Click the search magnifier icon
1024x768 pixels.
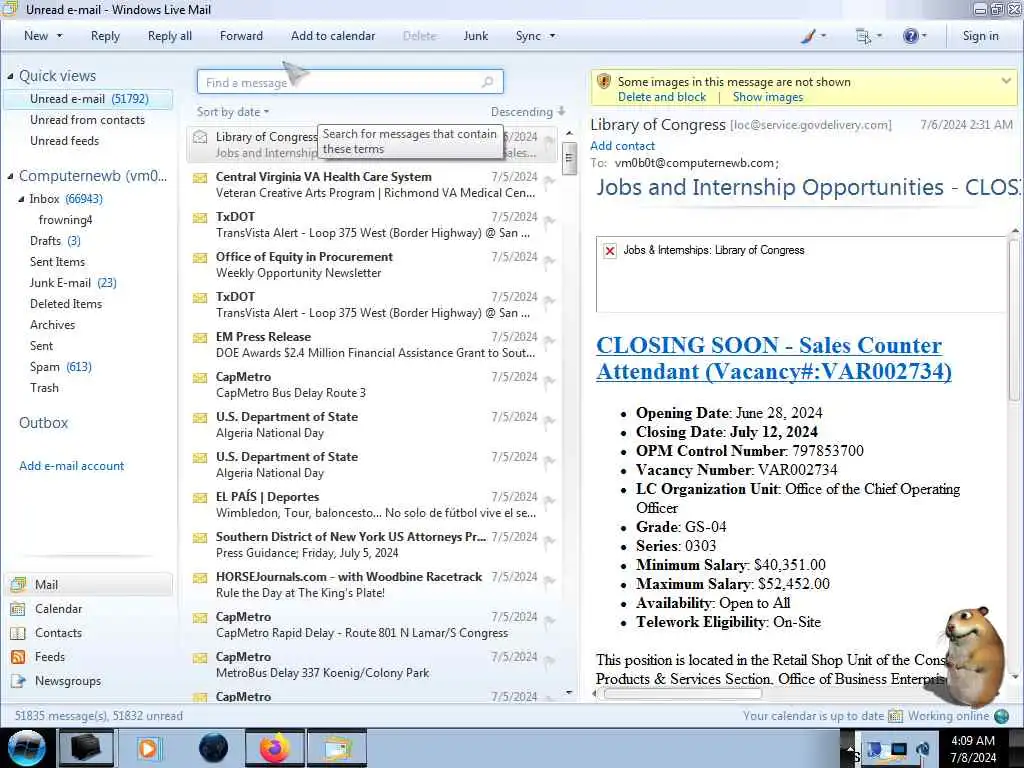tap(487, 82)
